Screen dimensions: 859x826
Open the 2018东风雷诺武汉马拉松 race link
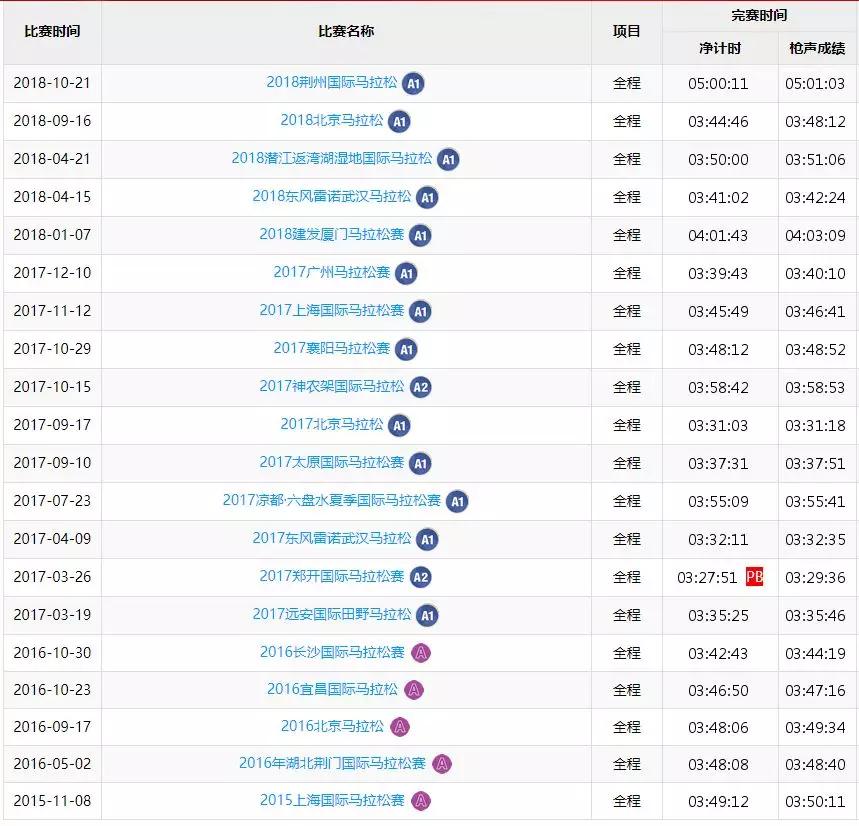coord(331,197)
